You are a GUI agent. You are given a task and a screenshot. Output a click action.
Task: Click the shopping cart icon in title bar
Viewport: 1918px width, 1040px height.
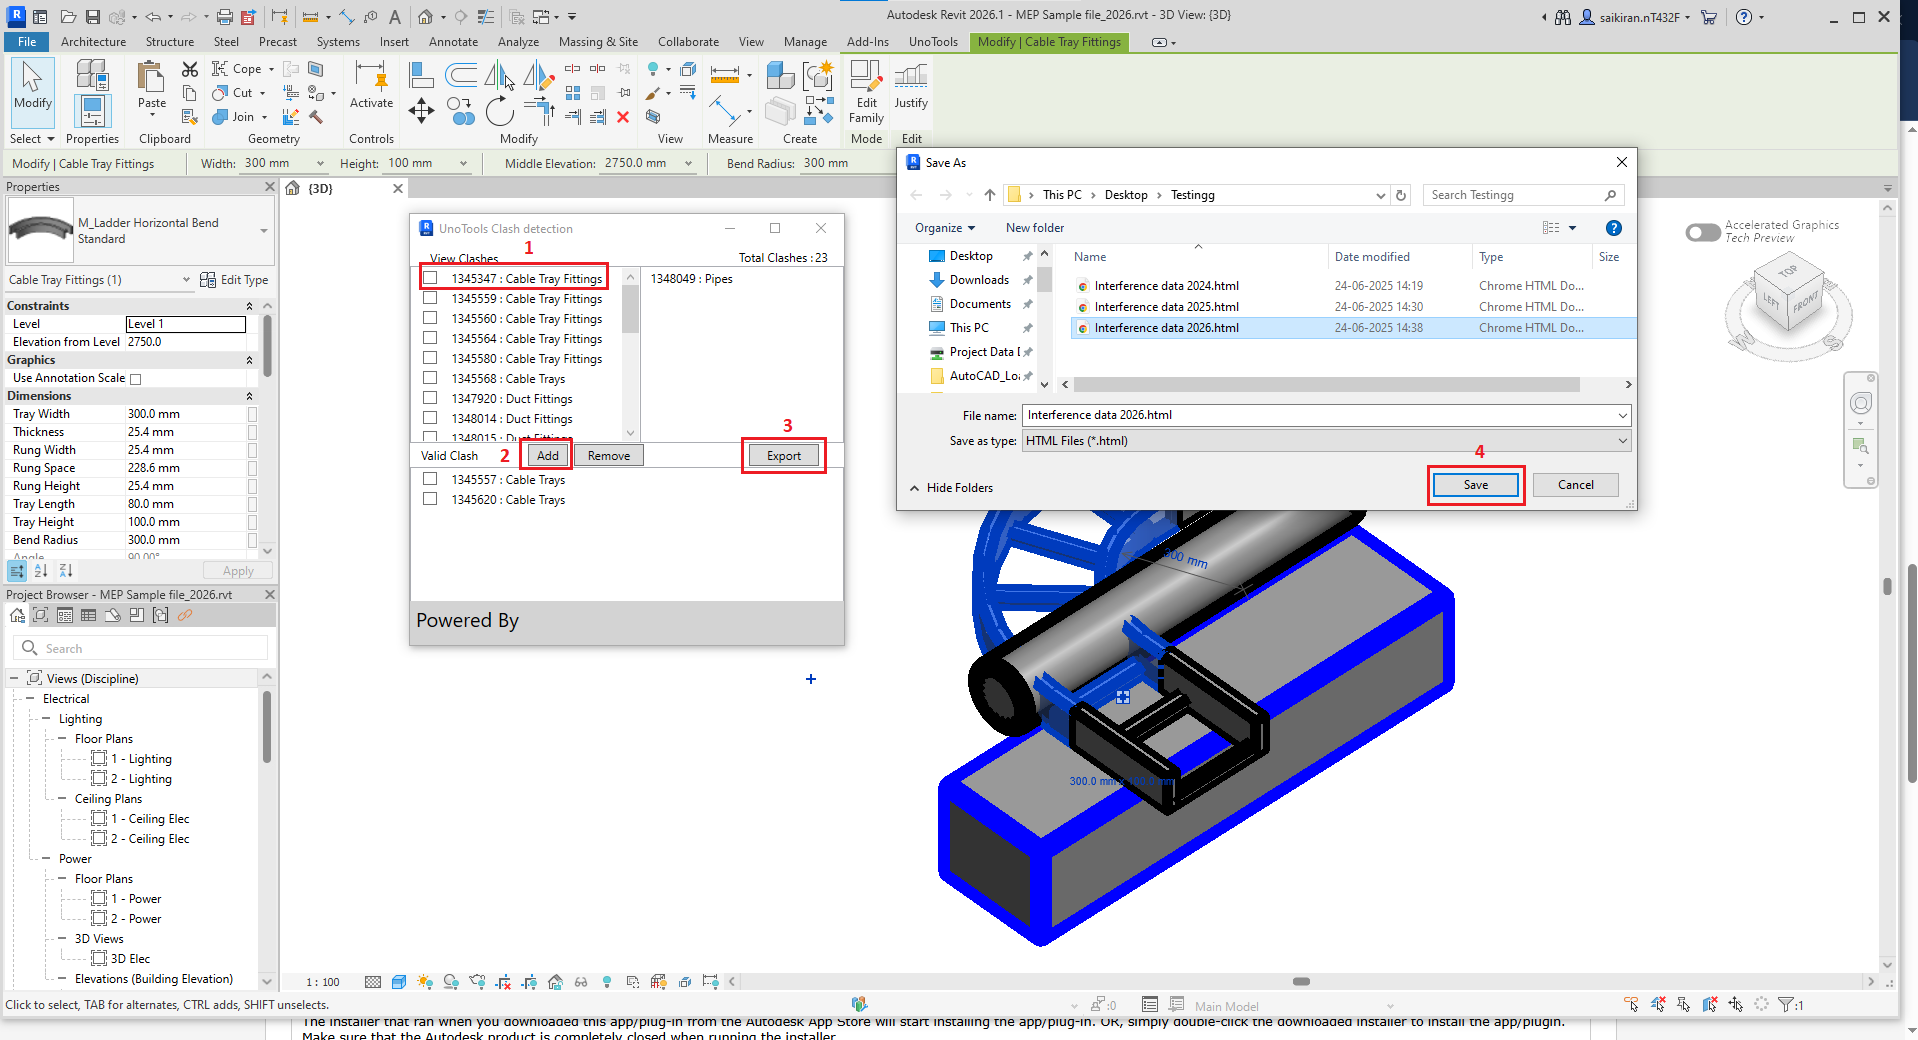point(1709,17)
